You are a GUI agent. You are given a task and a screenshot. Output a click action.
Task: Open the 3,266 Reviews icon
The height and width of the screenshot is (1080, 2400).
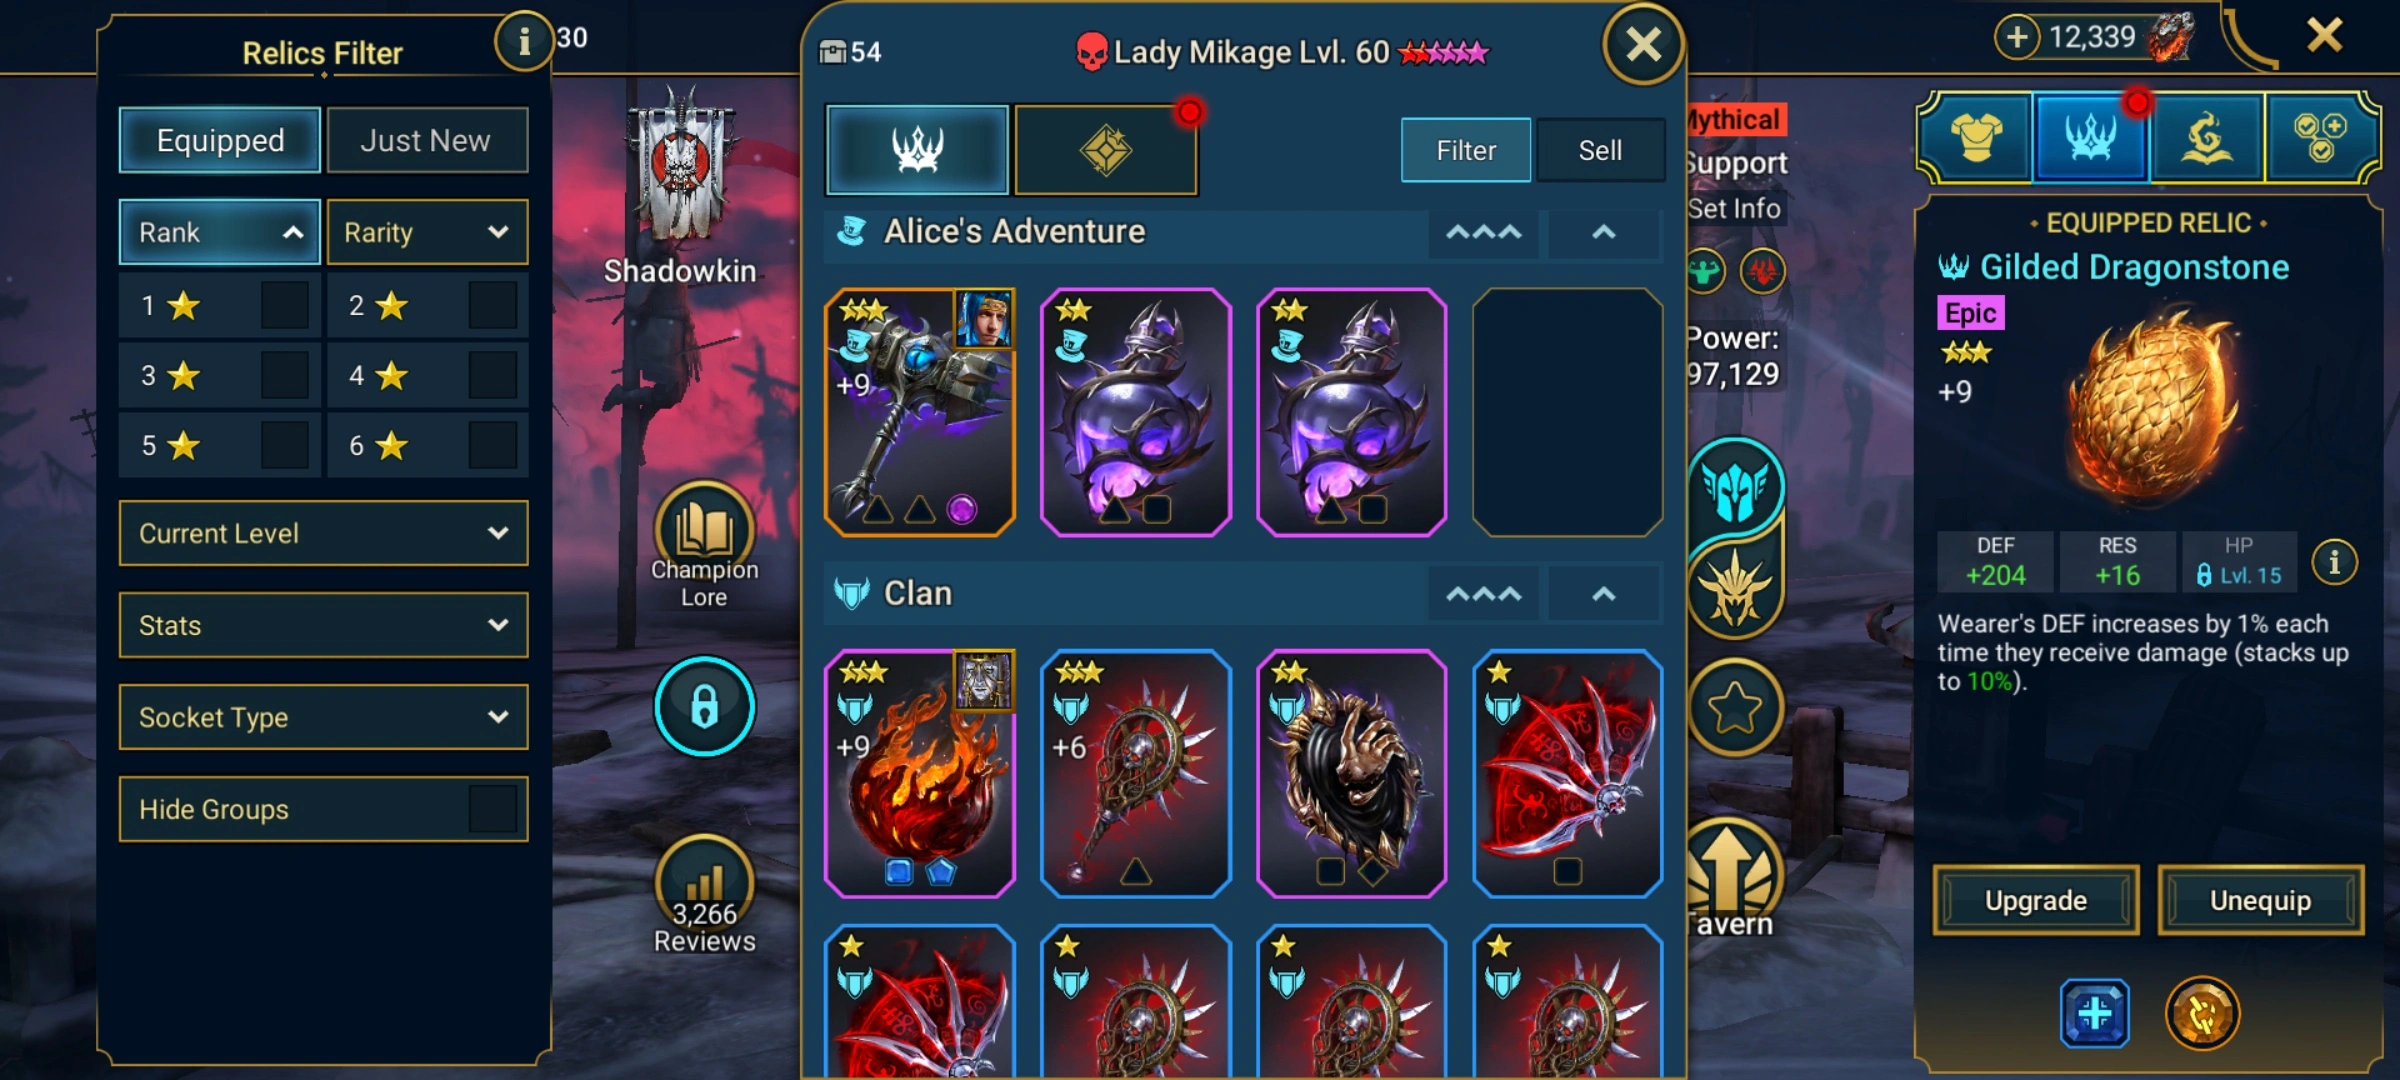[704, 882]
